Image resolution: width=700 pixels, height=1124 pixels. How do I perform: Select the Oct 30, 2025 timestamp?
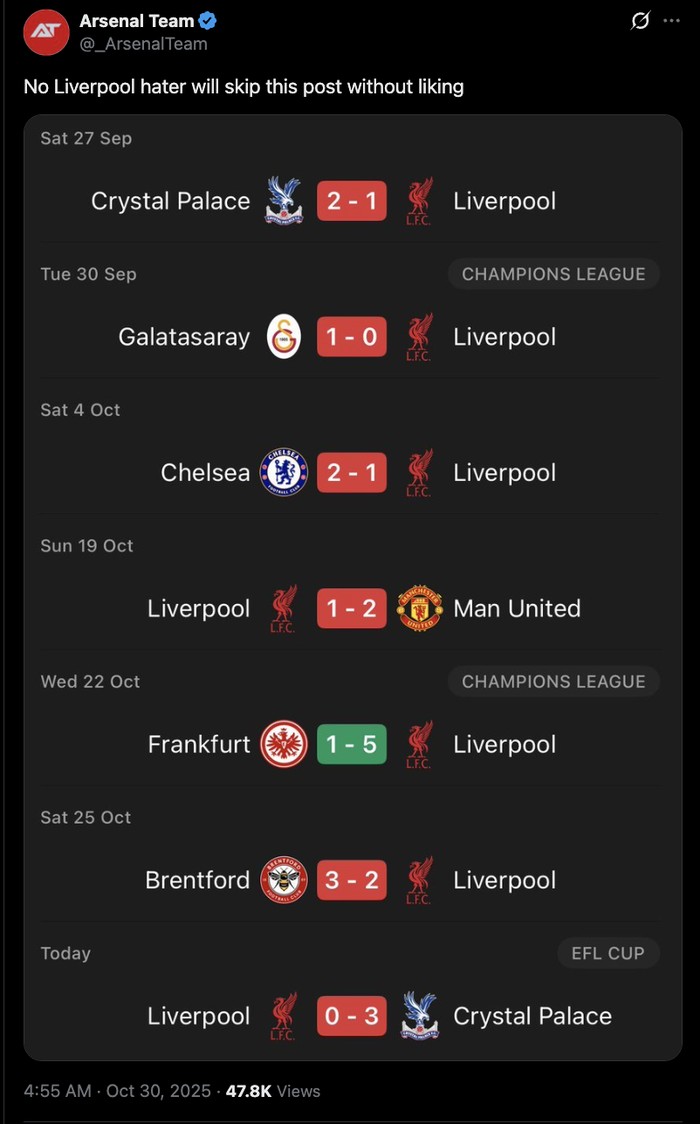(154, 1091)
